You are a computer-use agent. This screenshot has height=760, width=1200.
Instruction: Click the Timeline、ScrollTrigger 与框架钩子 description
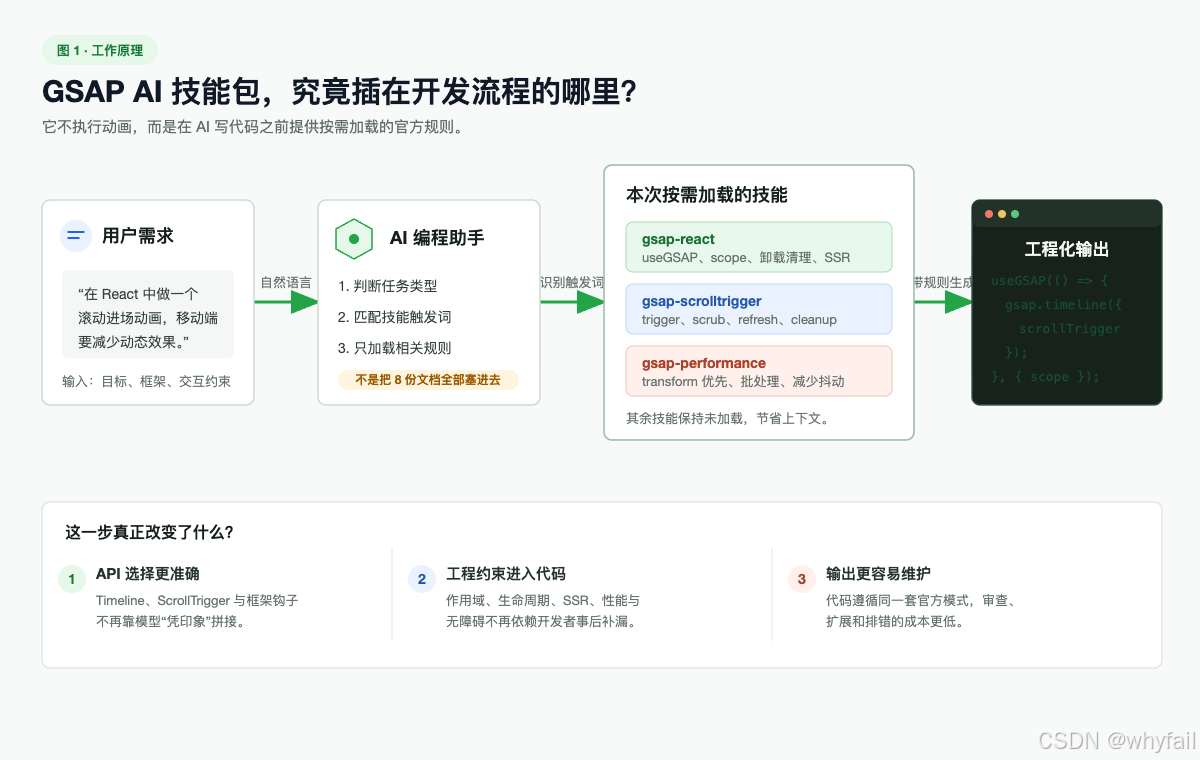point(197,601)
